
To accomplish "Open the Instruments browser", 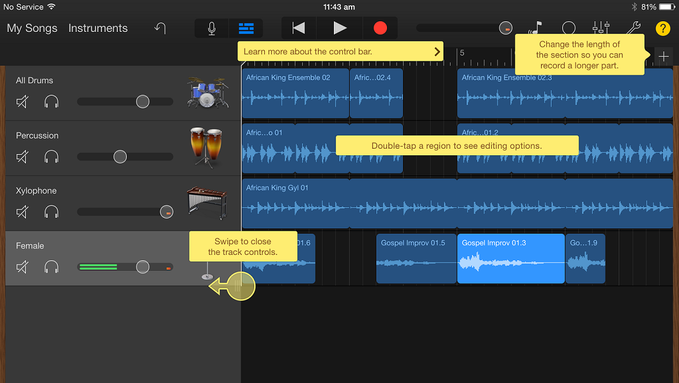I will click(x=98, y=28).
